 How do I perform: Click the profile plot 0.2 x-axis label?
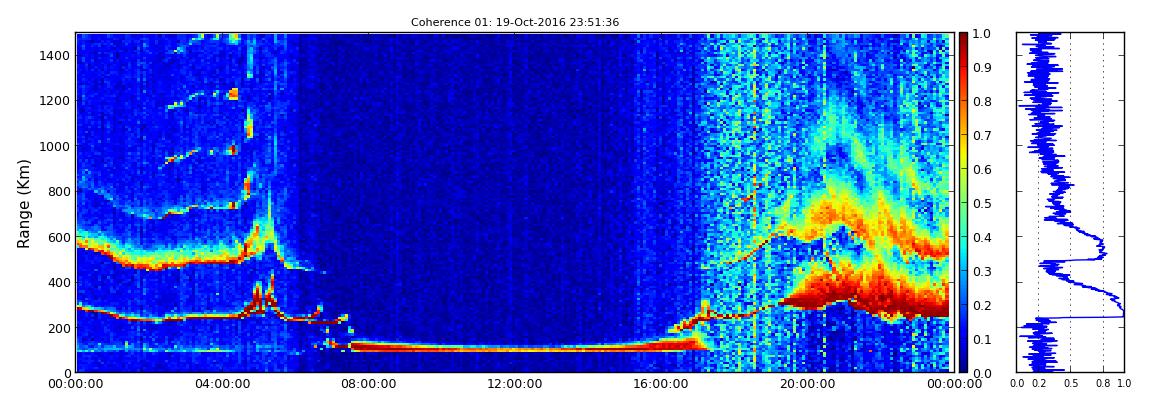pos(1039,384)
